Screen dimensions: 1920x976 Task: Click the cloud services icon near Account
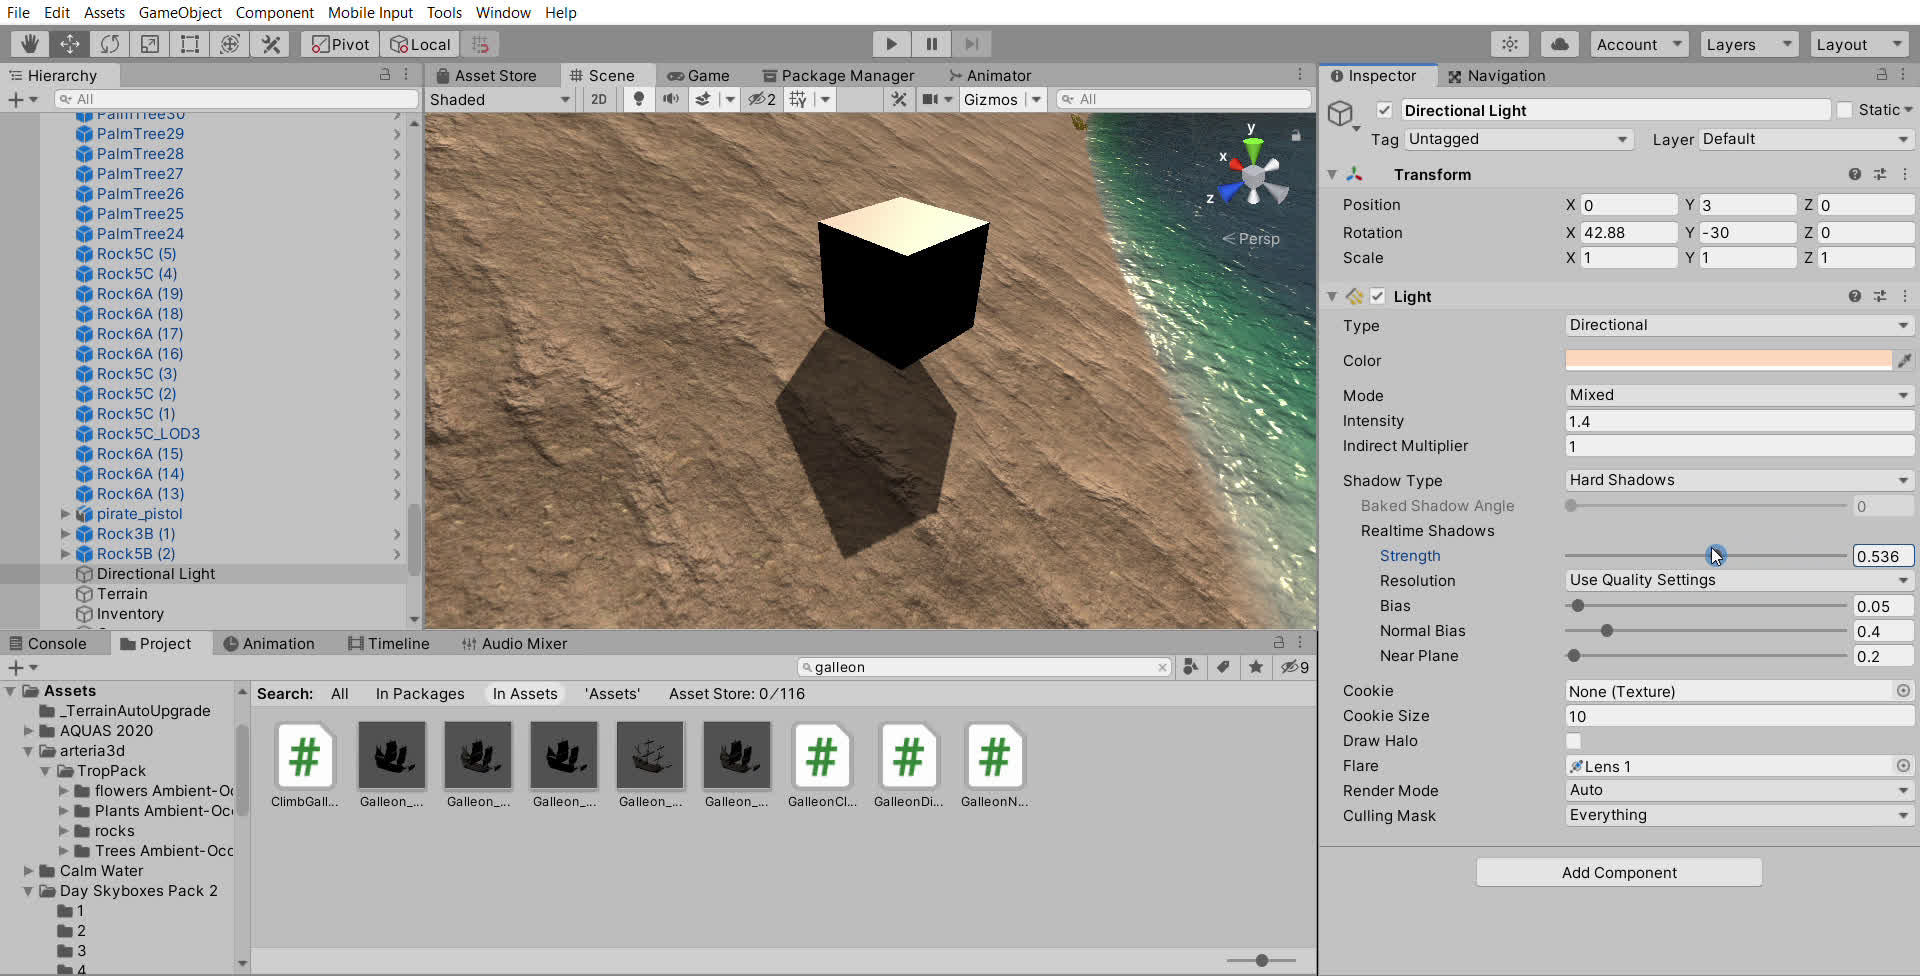1559,44
